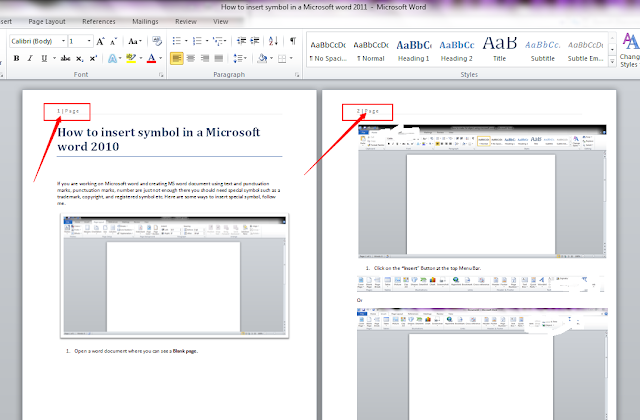640x420 pixels.
Task: Toggle Strikethrough formatting
Action: (x=65, y=58)
